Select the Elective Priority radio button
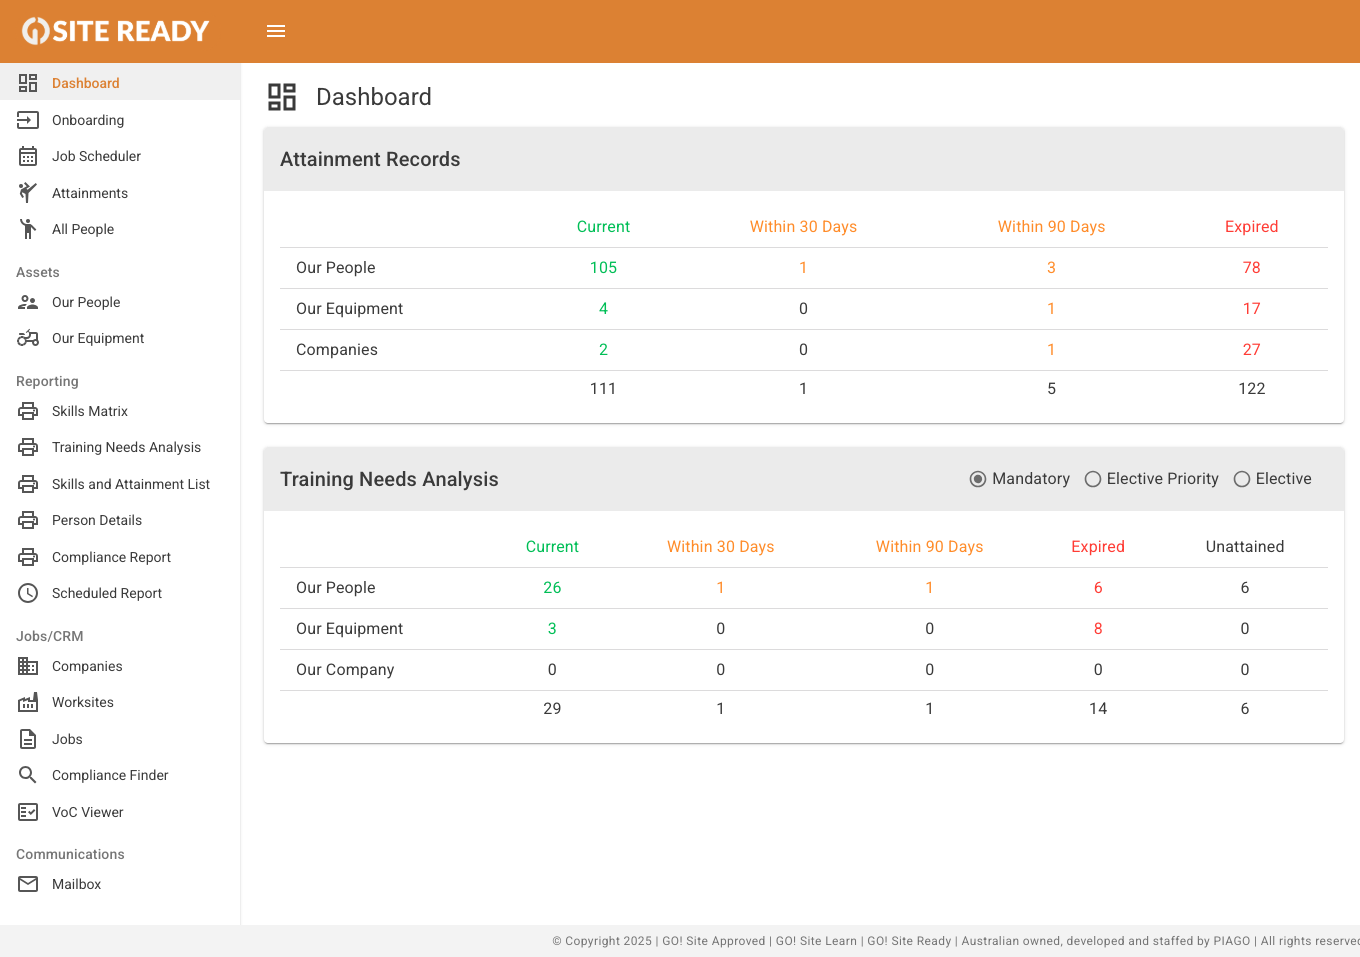Viewport: 1360px width, 957px height. pyautogui.click(x=1093, y=479)
